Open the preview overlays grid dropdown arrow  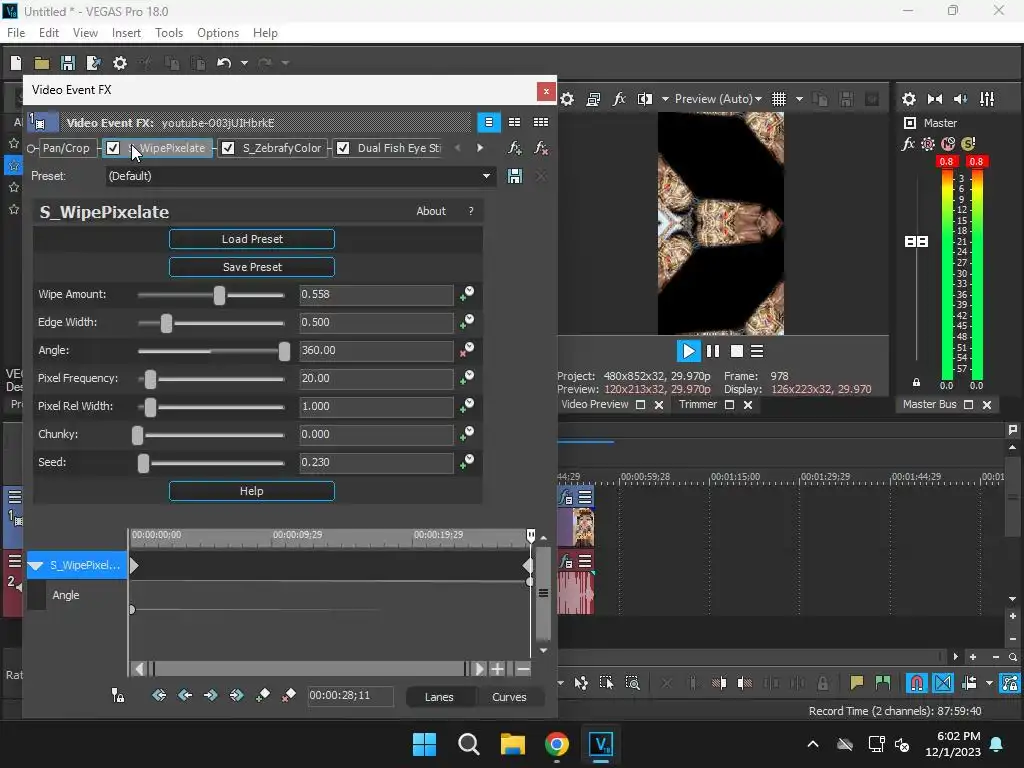[799, 99]
